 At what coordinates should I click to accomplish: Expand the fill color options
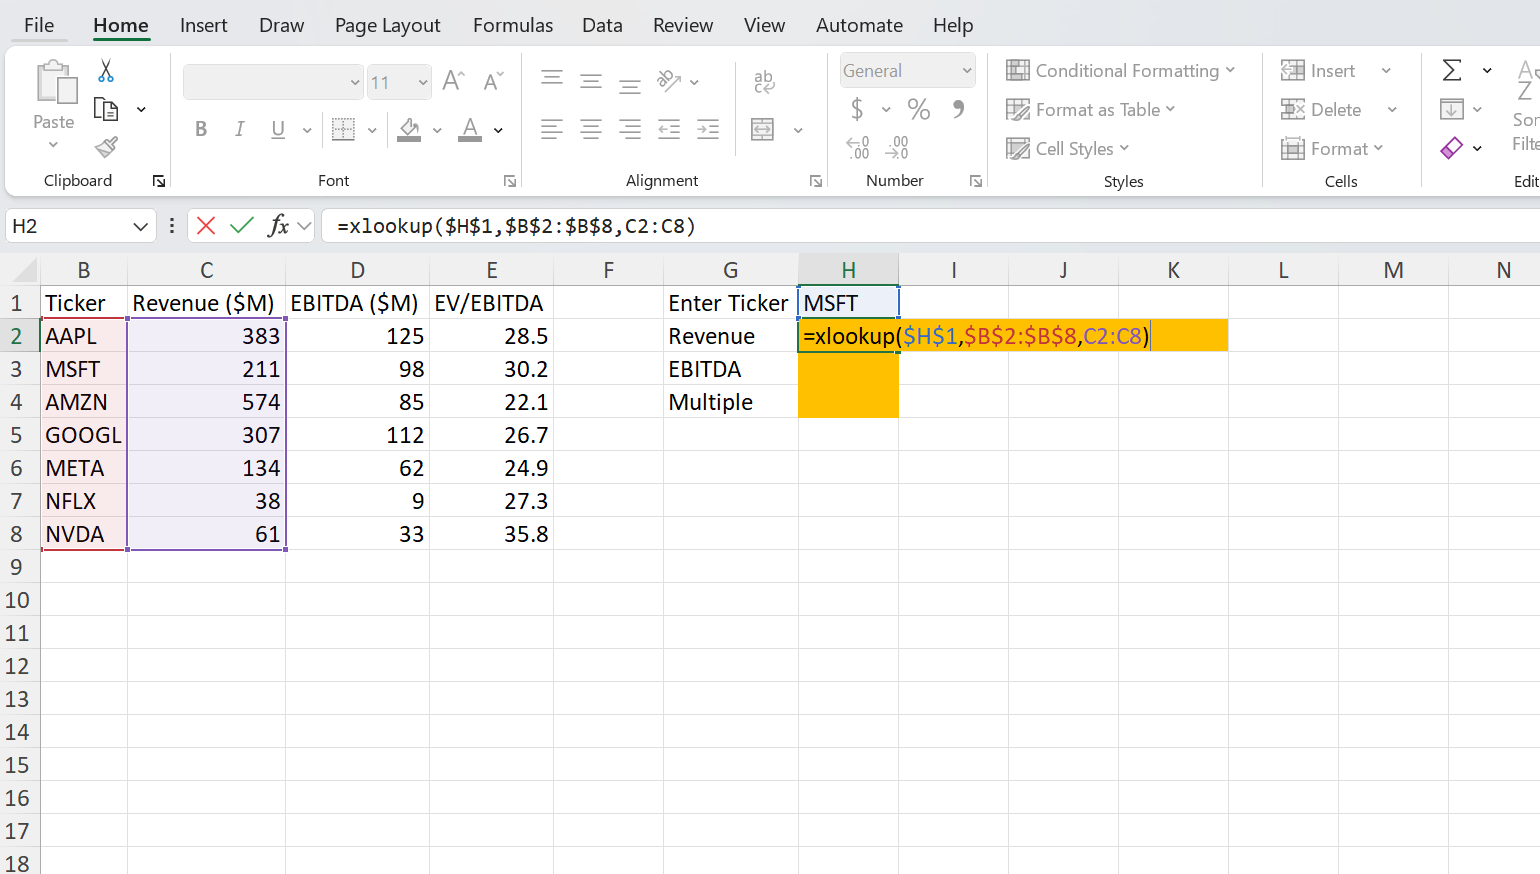pyautogui.click(x=436, y=130)
